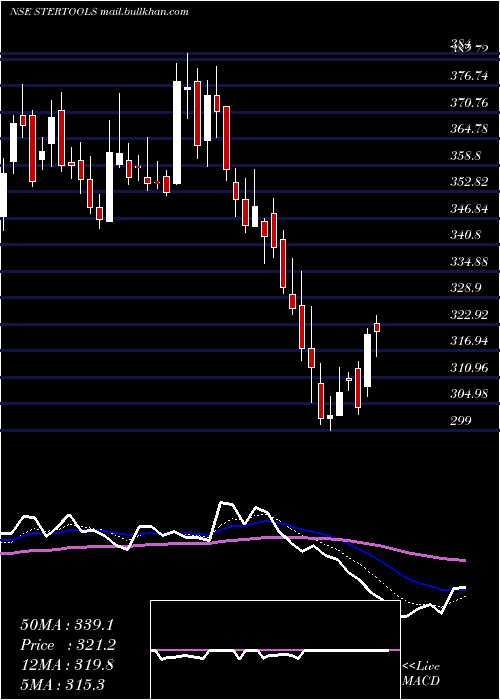
Task: Click the tallest white candlestick near 376
Action: point(177,133)
